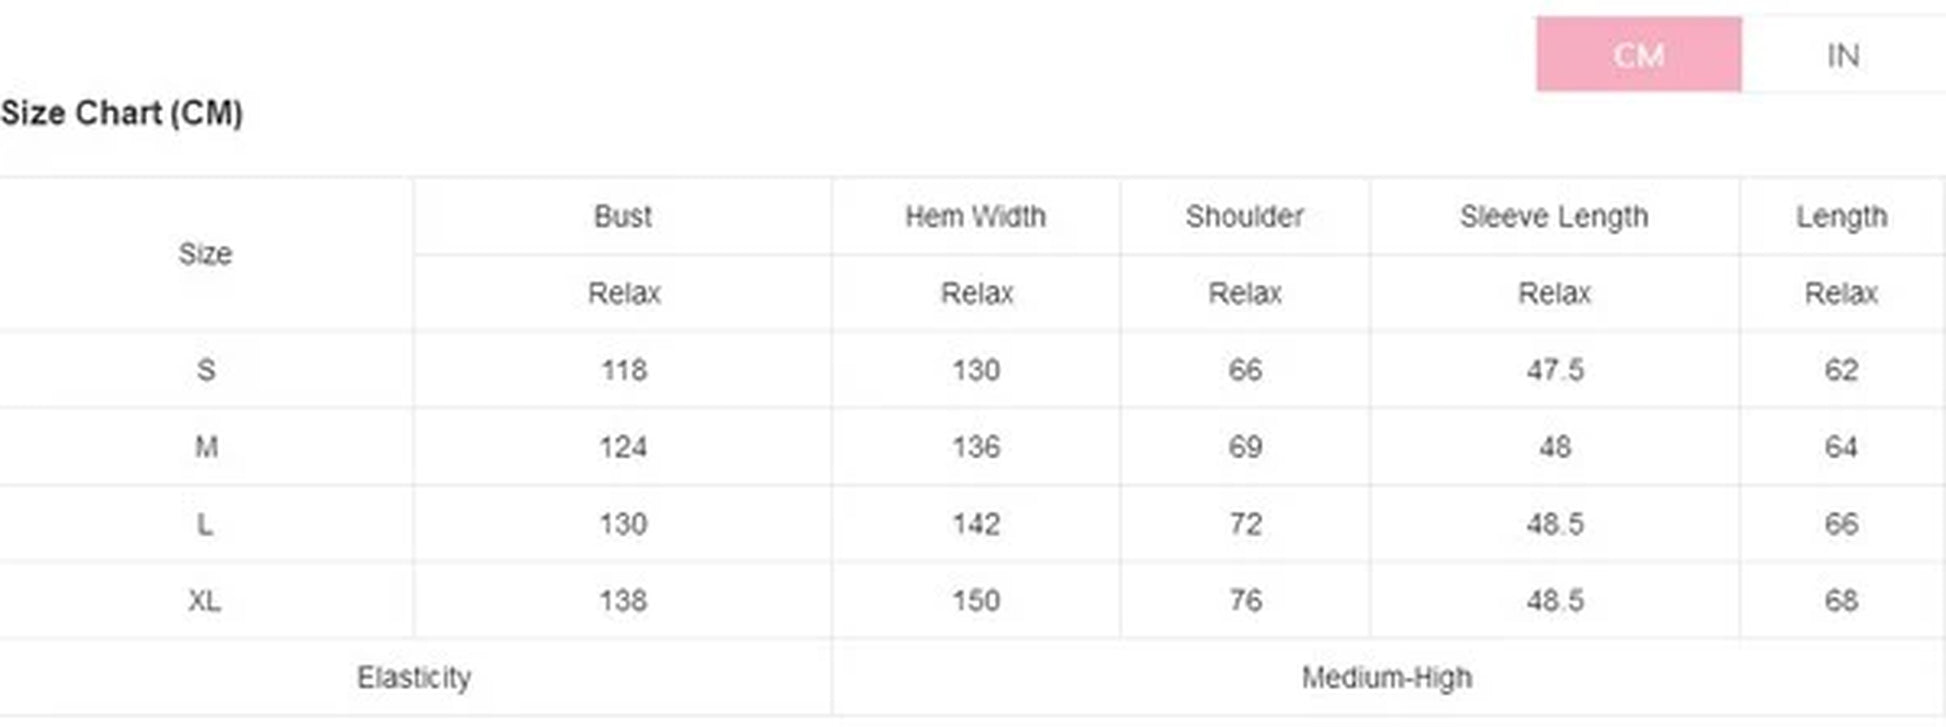Click the L size row label

[x=205, y=524]
